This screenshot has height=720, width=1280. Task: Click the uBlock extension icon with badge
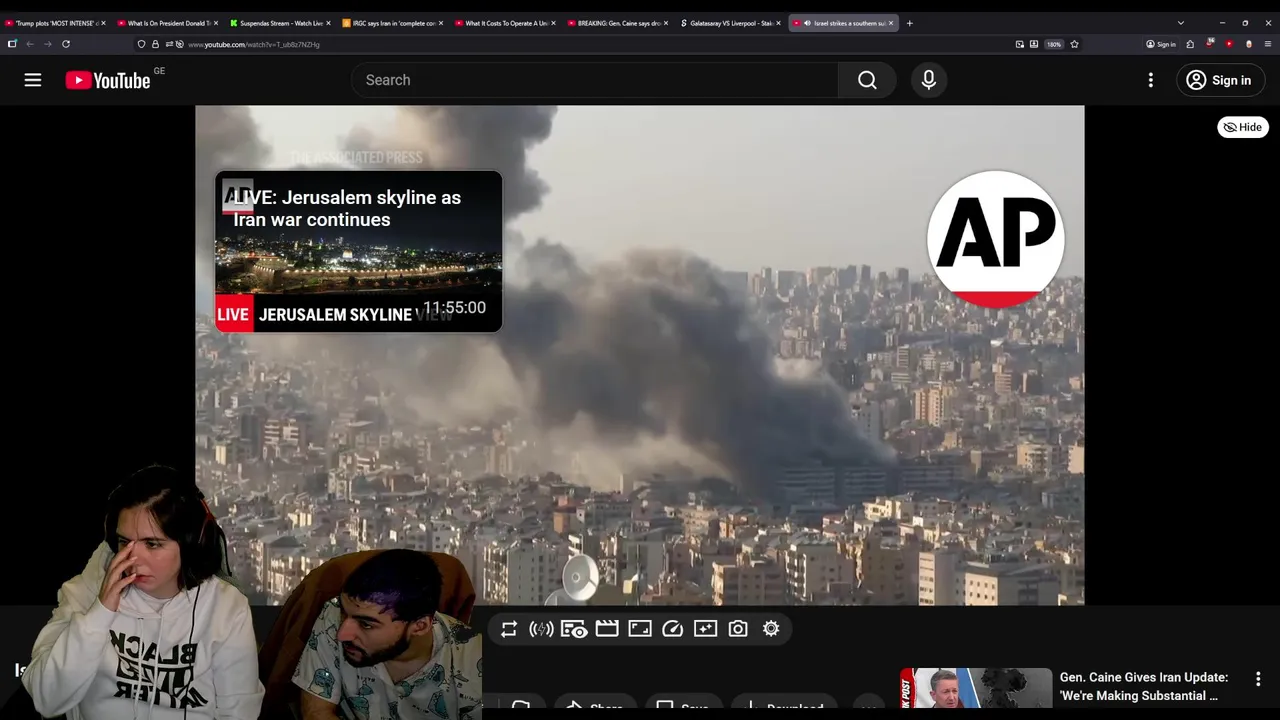(x=1210, y=44)
